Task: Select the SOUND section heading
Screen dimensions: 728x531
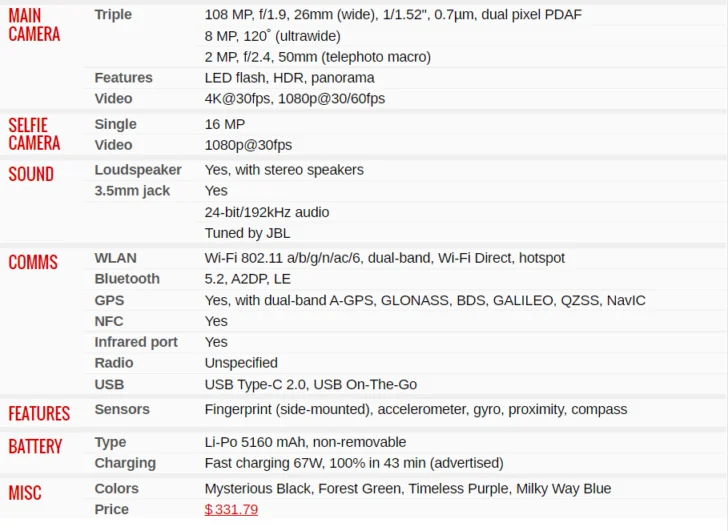Action: click(x=31, y=174)
